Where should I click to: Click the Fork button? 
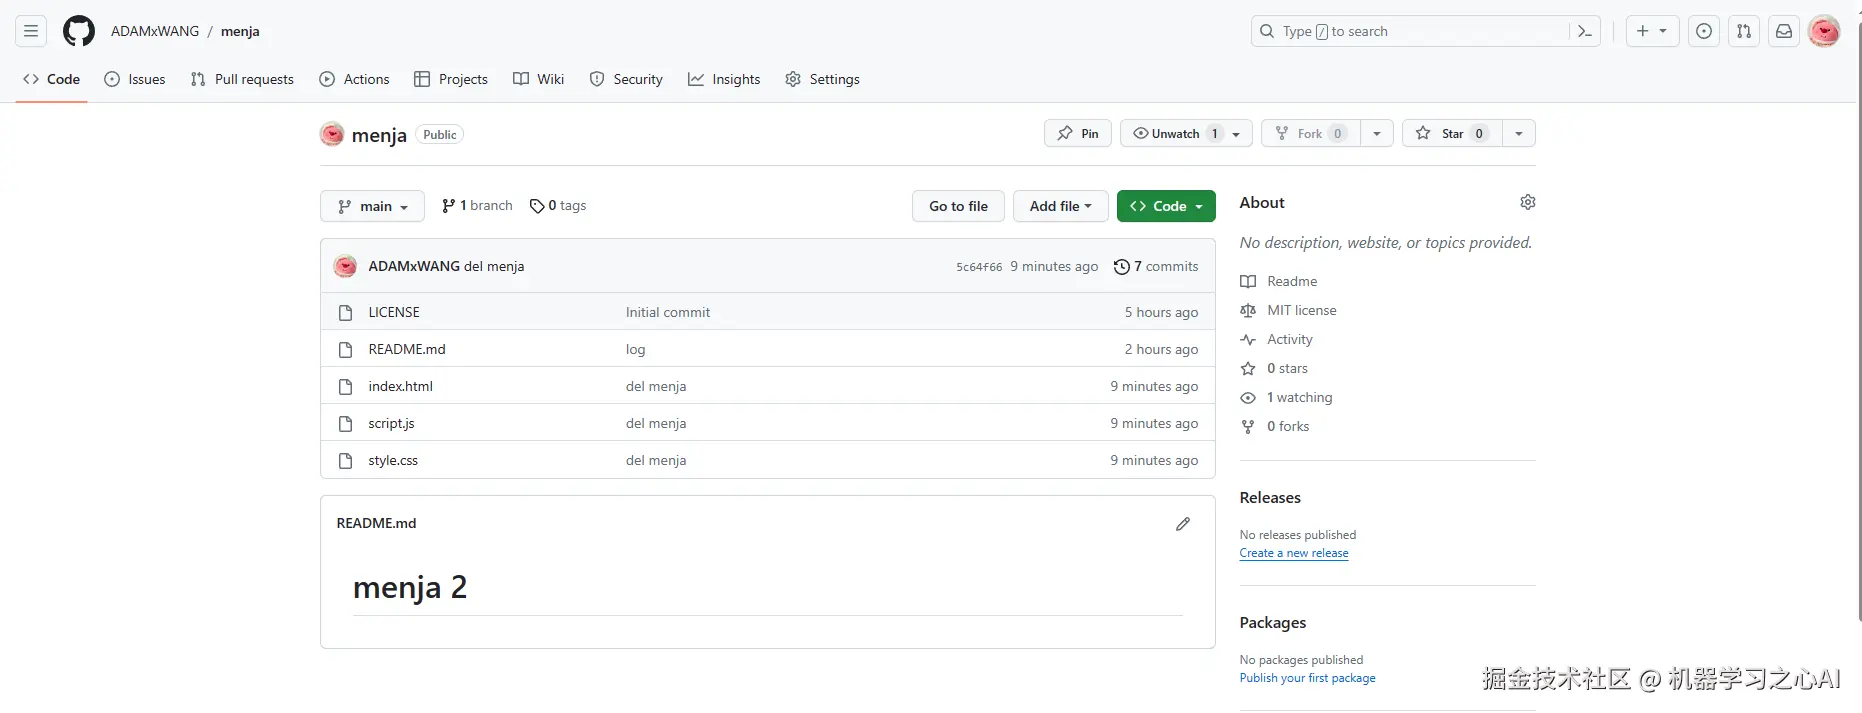(1310, 133)
